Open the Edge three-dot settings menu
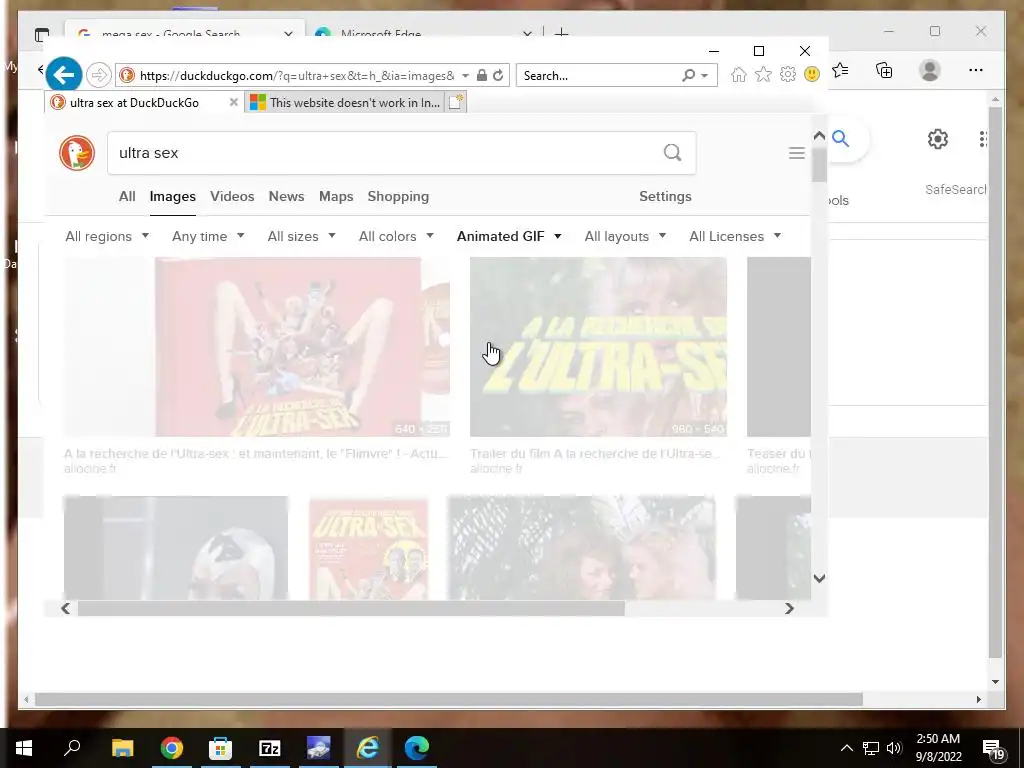 (x=976, y=70)
